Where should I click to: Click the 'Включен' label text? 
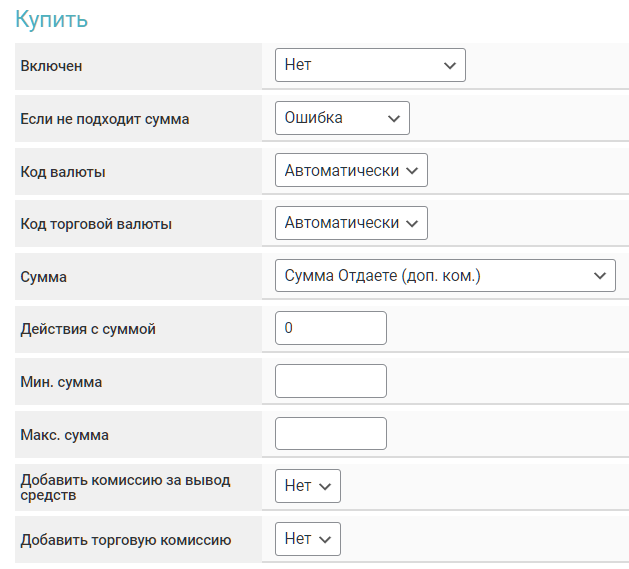tap(51, 67)
